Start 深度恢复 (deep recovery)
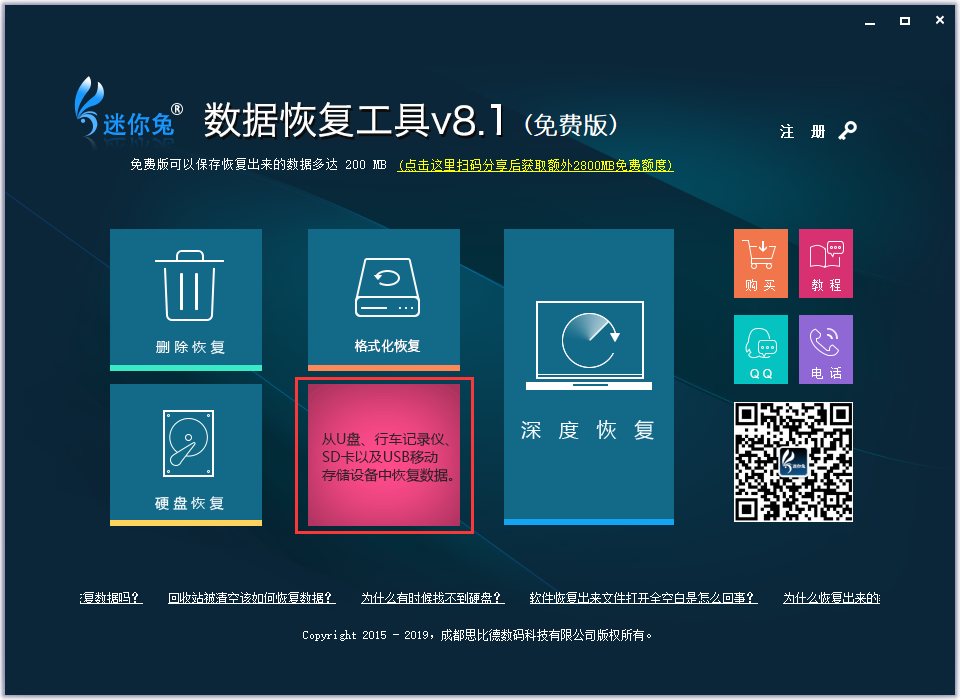960x700 pixels. pos(588,377)
